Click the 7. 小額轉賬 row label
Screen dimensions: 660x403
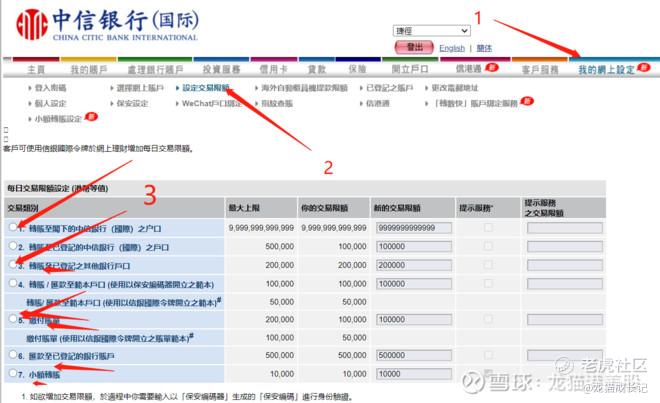click(x=39, y=375)
